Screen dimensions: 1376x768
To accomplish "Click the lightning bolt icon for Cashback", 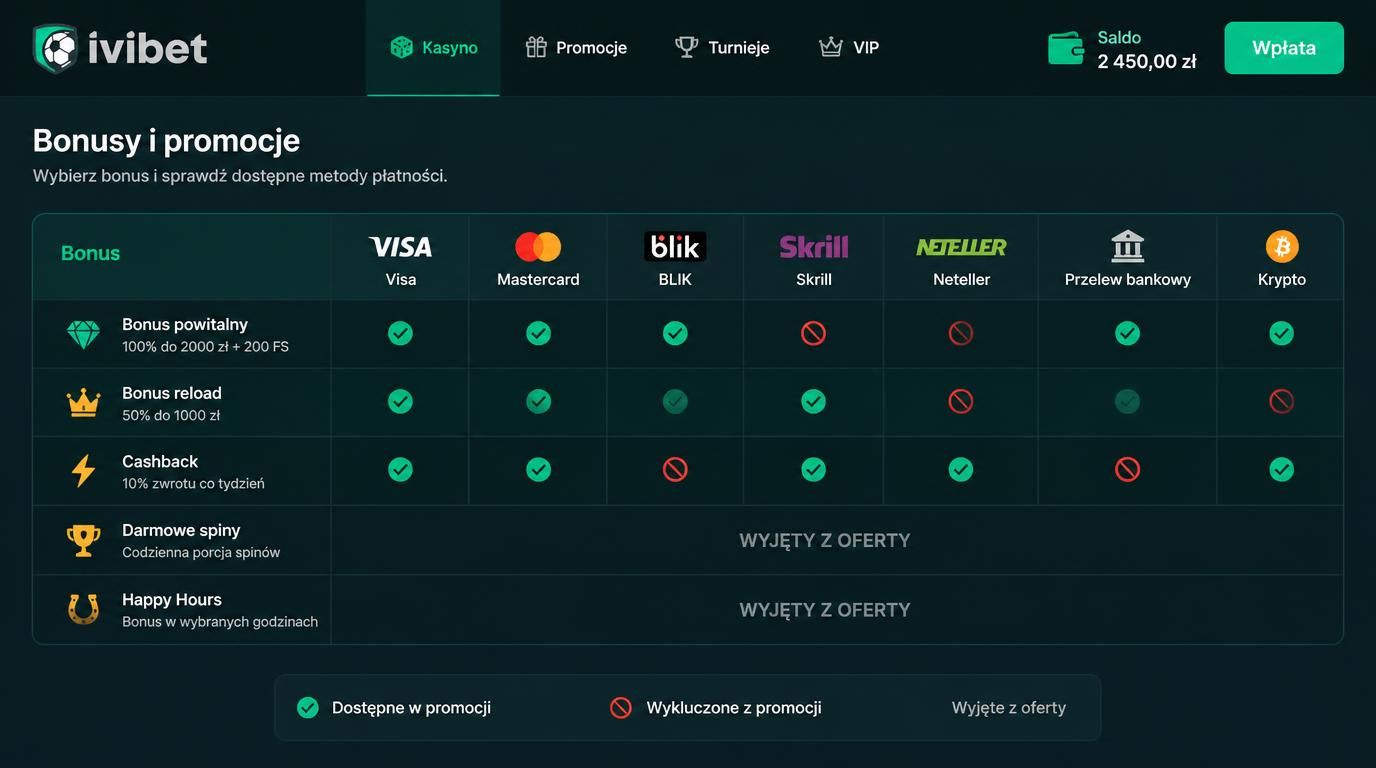I will coord(83,471).
